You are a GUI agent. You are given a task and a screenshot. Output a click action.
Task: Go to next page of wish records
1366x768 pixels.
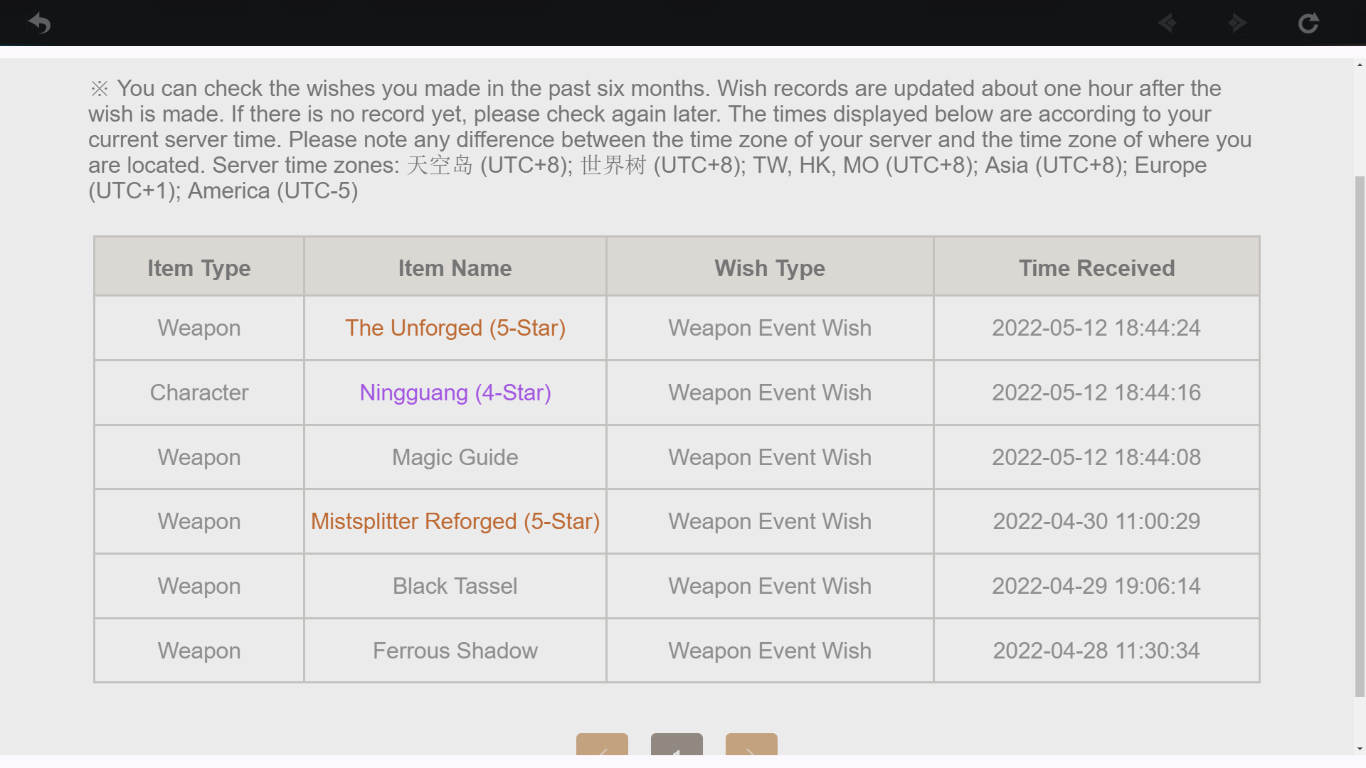click(x=751, y=749)
